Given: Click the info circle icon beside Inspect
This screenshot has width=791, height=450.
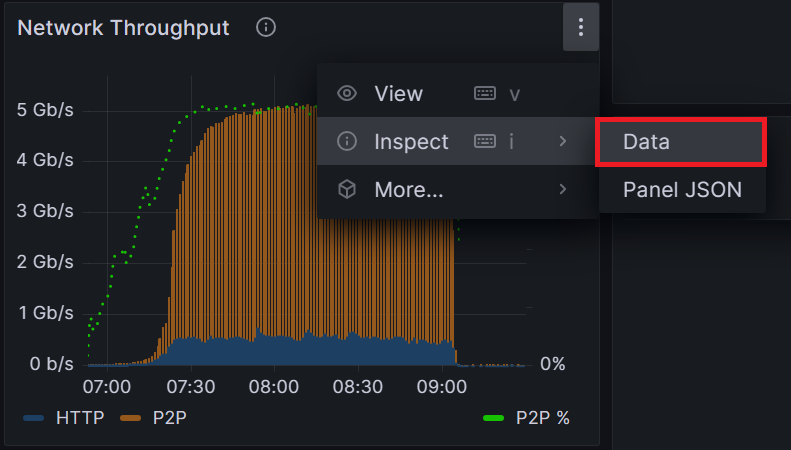Looking at the screenshot, I should [347, 142].
